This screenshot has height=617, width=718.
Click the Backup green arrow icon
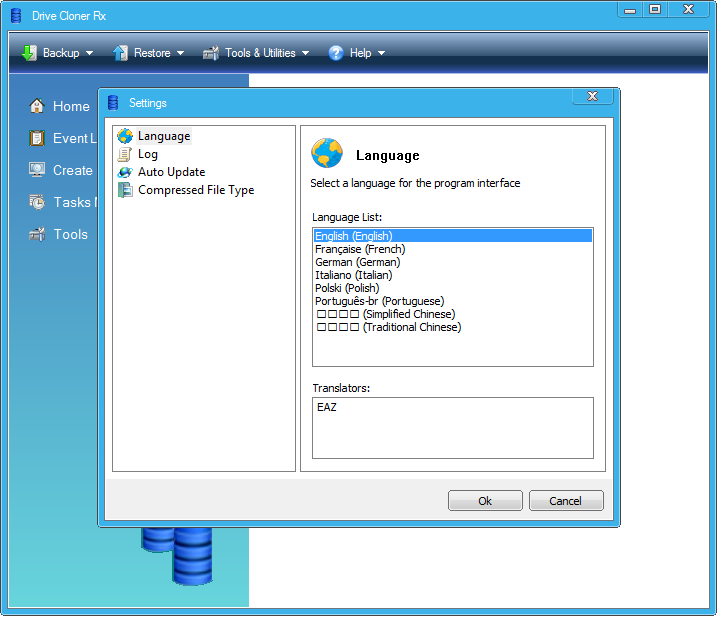[x=29, y=53]
